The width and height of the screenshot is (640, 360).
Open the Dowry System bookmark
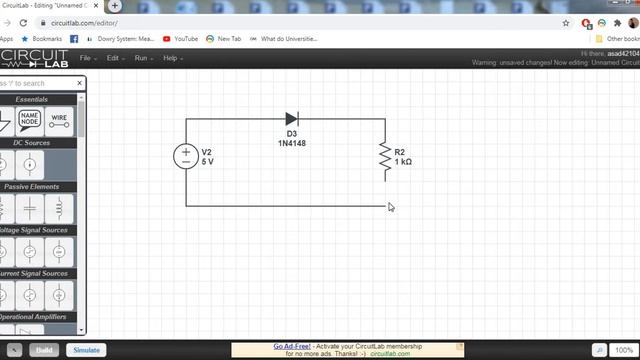coord(120,39)
